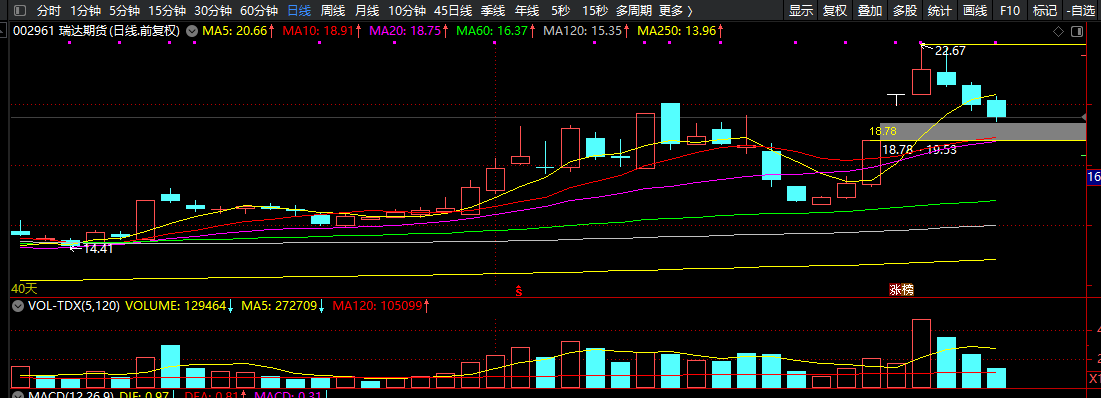Select the 周线 period tab
Viewport: 1101px width, 398px height.
(x=332, y=11)
